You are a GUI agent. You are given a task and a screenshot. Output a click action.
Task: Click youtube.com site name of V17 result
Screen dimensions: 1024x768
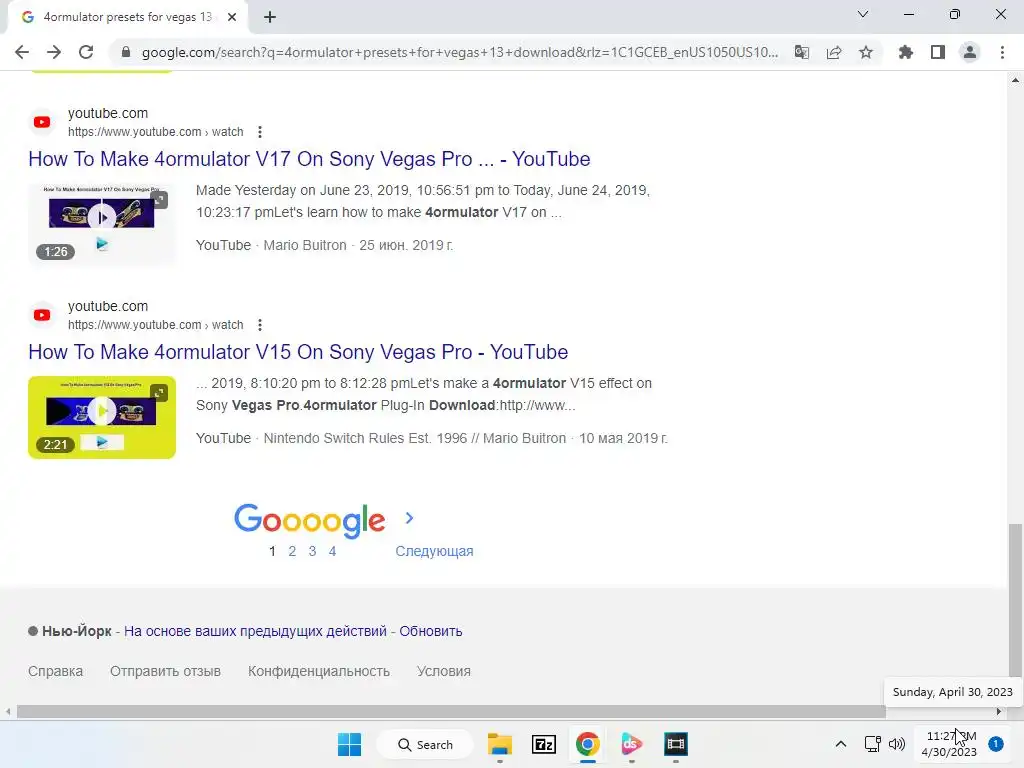(108, 113)
